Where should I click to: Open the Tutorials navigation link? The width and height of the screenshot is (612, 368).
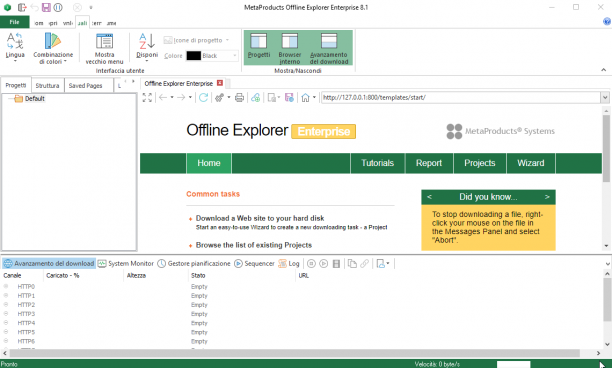pyautogui.click(x=377, y=163)
